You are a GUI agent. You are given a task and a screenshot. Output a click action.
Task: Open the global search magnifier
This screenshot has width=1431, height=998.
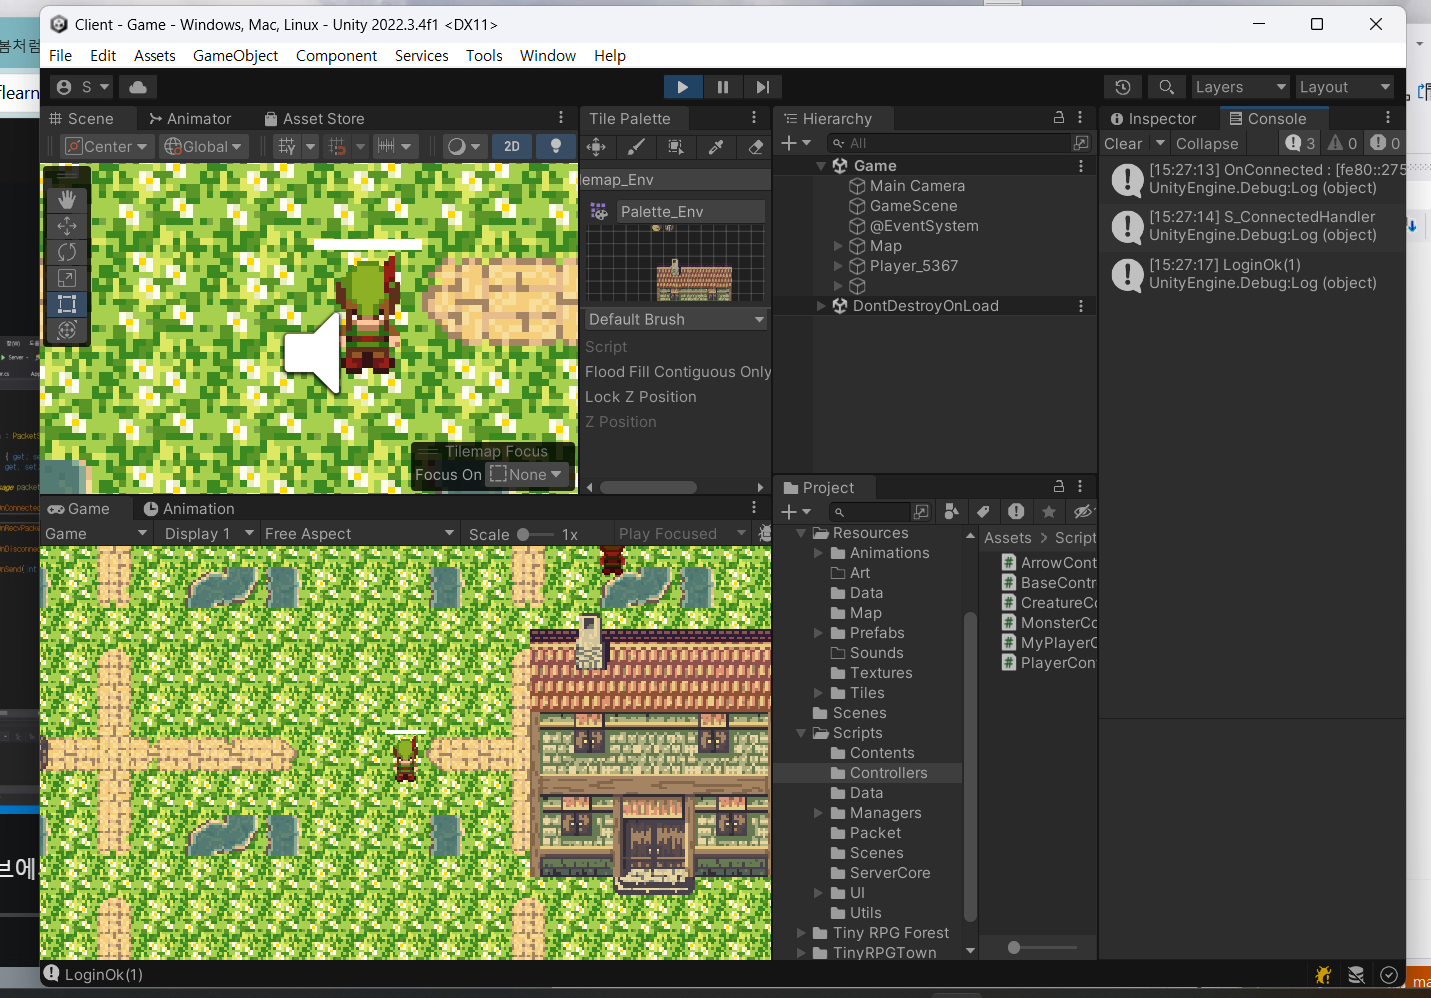click(1166, 87)
